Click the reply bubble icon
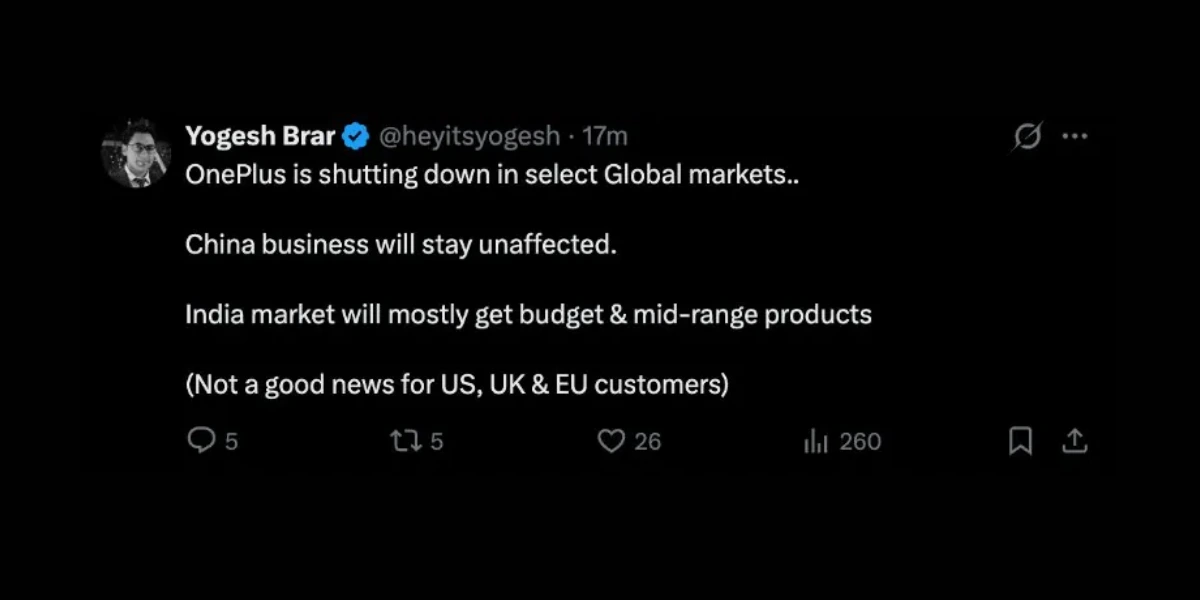Viewport: 1200px width, 600px height. click(x=202, y=440)
